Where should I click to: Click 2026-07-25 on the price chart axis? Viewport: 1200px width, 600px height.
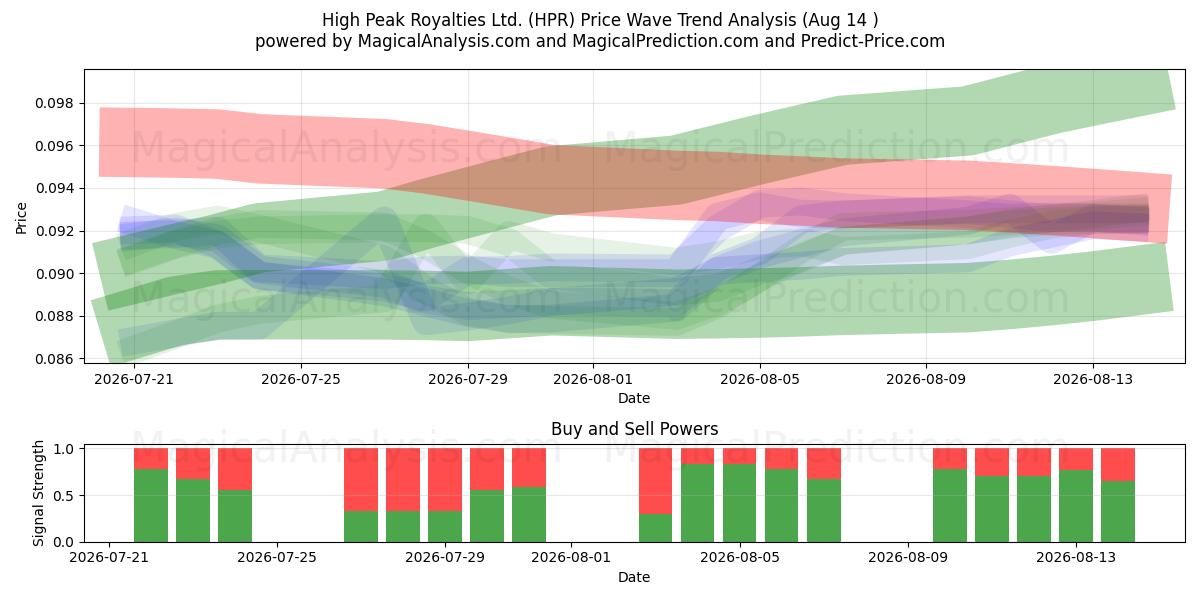302,379
